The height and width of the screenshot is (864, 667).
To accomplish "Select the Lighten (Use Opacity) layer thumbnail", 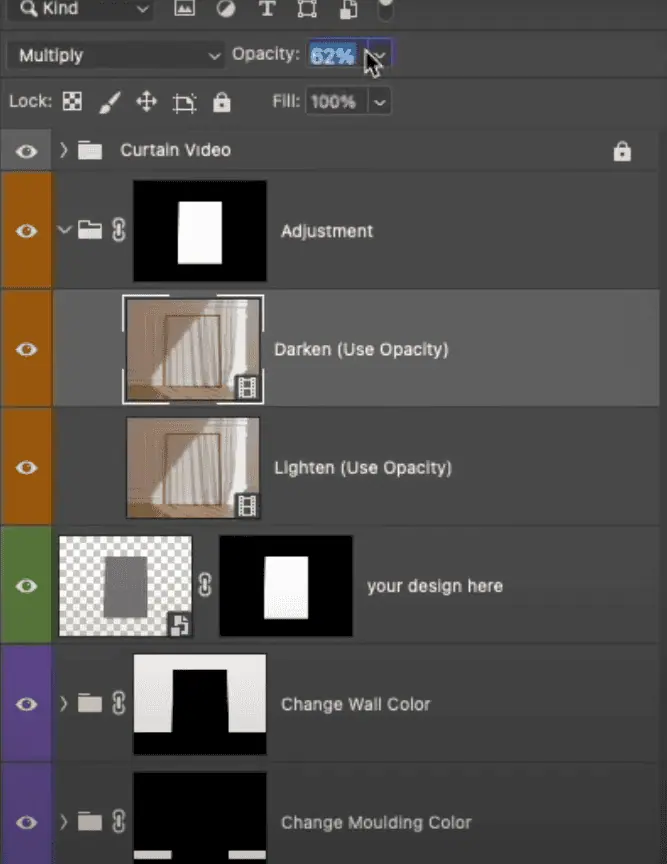I will [193, 467].
